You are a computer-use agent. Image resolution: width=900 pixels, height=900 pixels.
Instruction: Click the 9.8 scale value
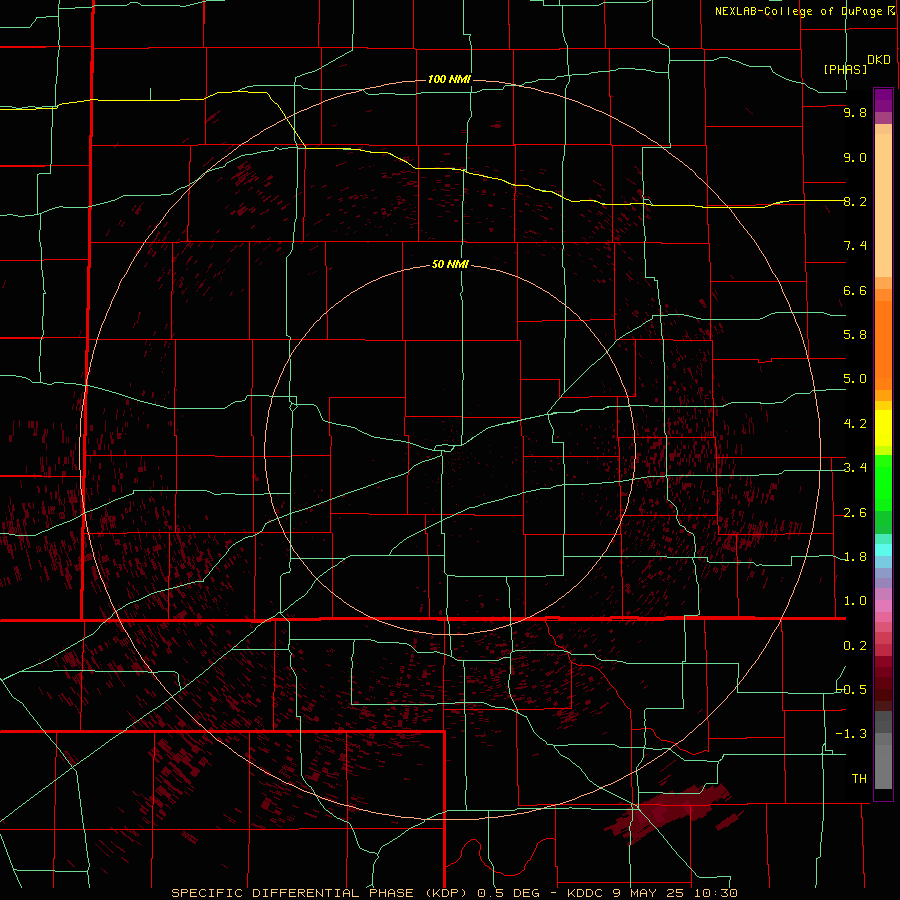855,113
